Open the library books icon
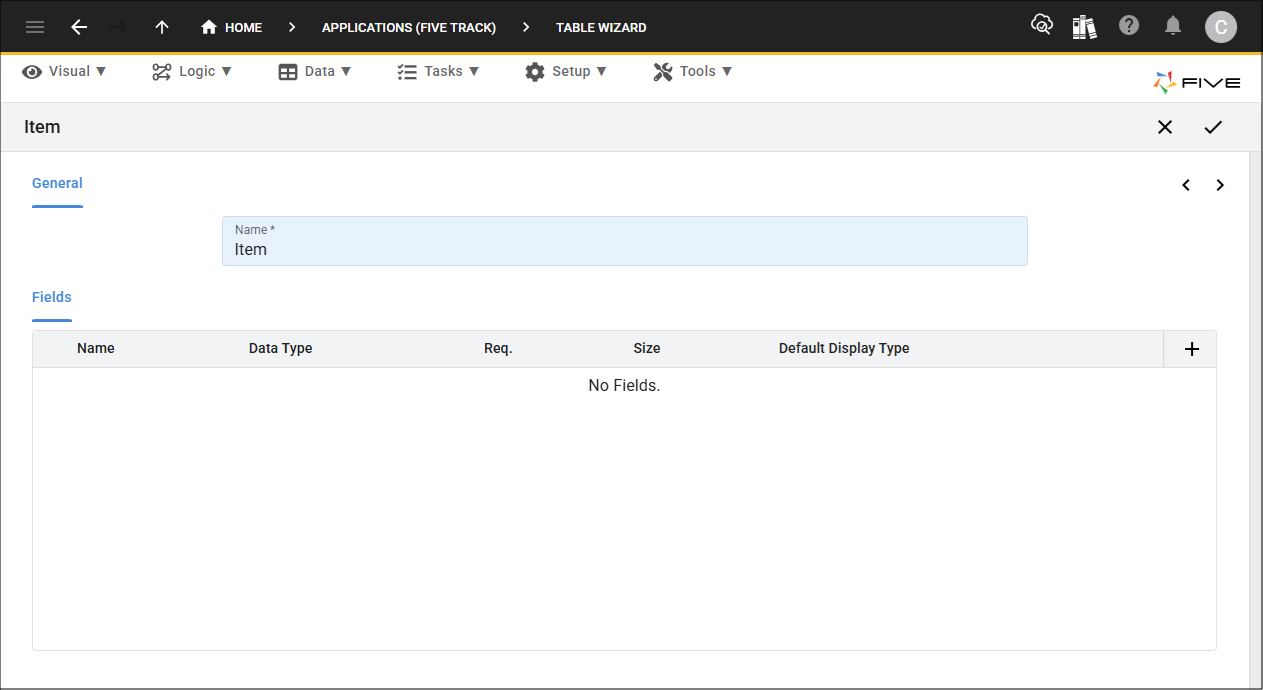The width and height of the screenshot is (1263, 690). [1084, 27]
